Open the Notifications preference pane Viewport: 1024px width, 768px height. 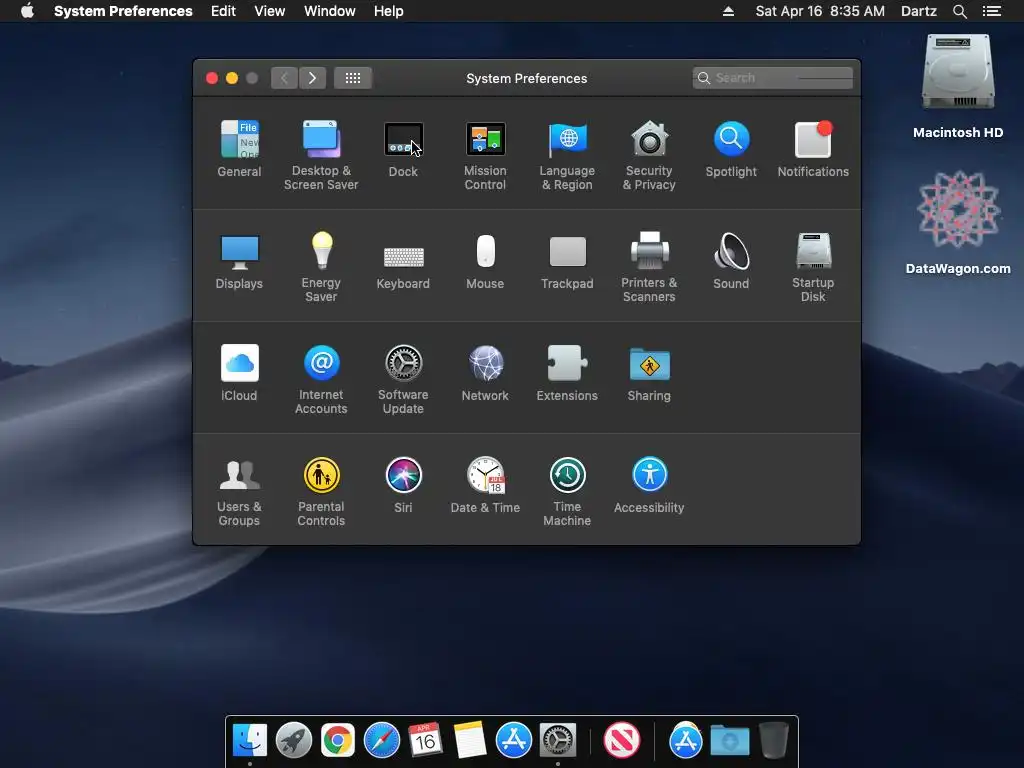[813, 150]
